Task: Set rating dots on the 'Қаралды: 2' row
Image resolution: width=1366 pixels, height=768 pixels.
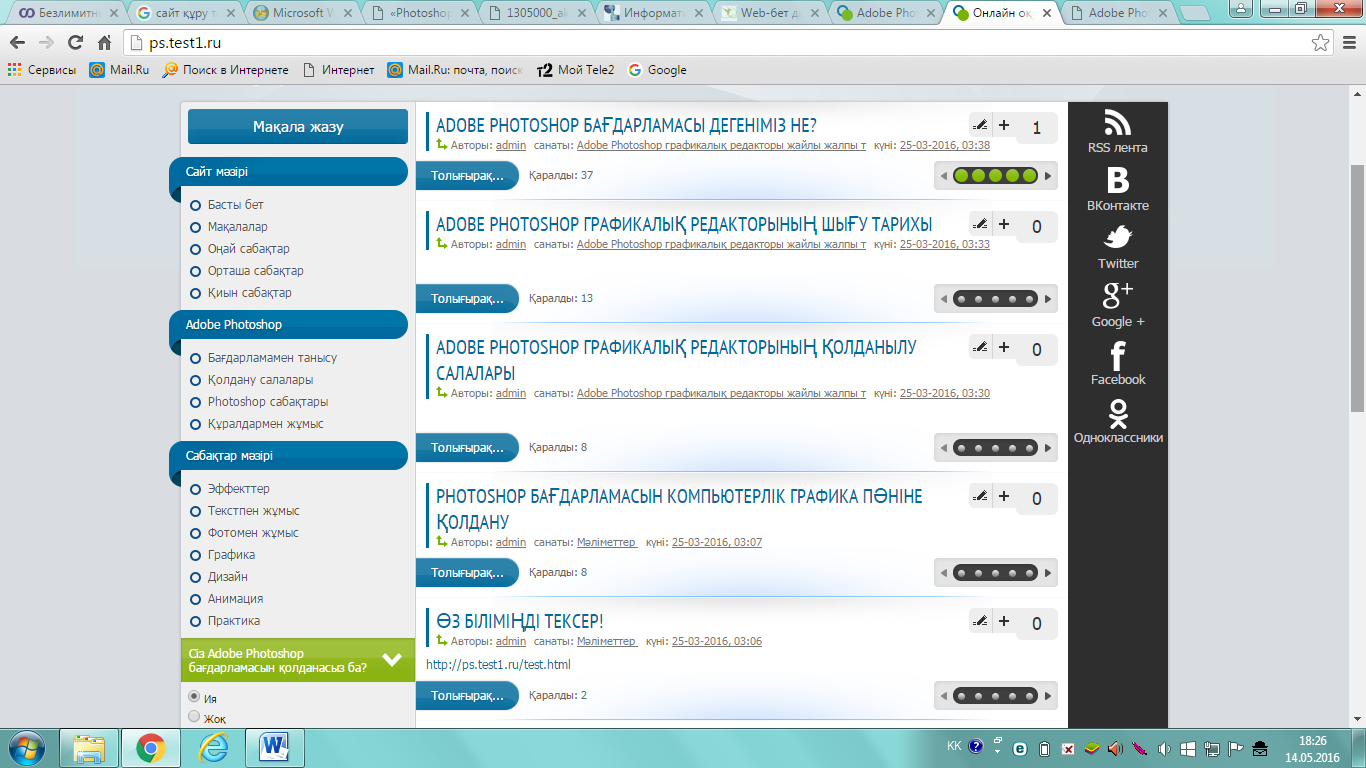Action: (995, 696)
